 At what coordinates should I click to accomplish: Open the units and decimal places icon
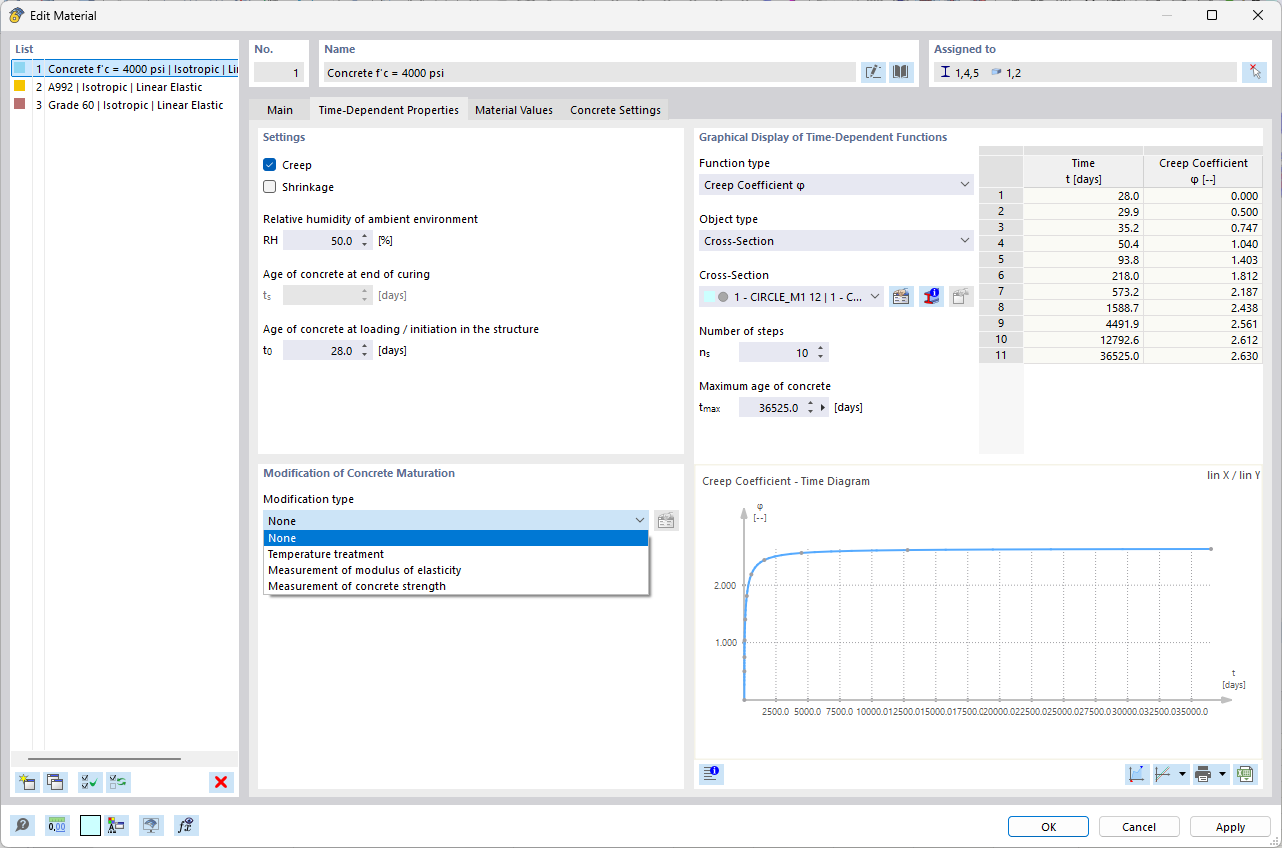[57, 825]
